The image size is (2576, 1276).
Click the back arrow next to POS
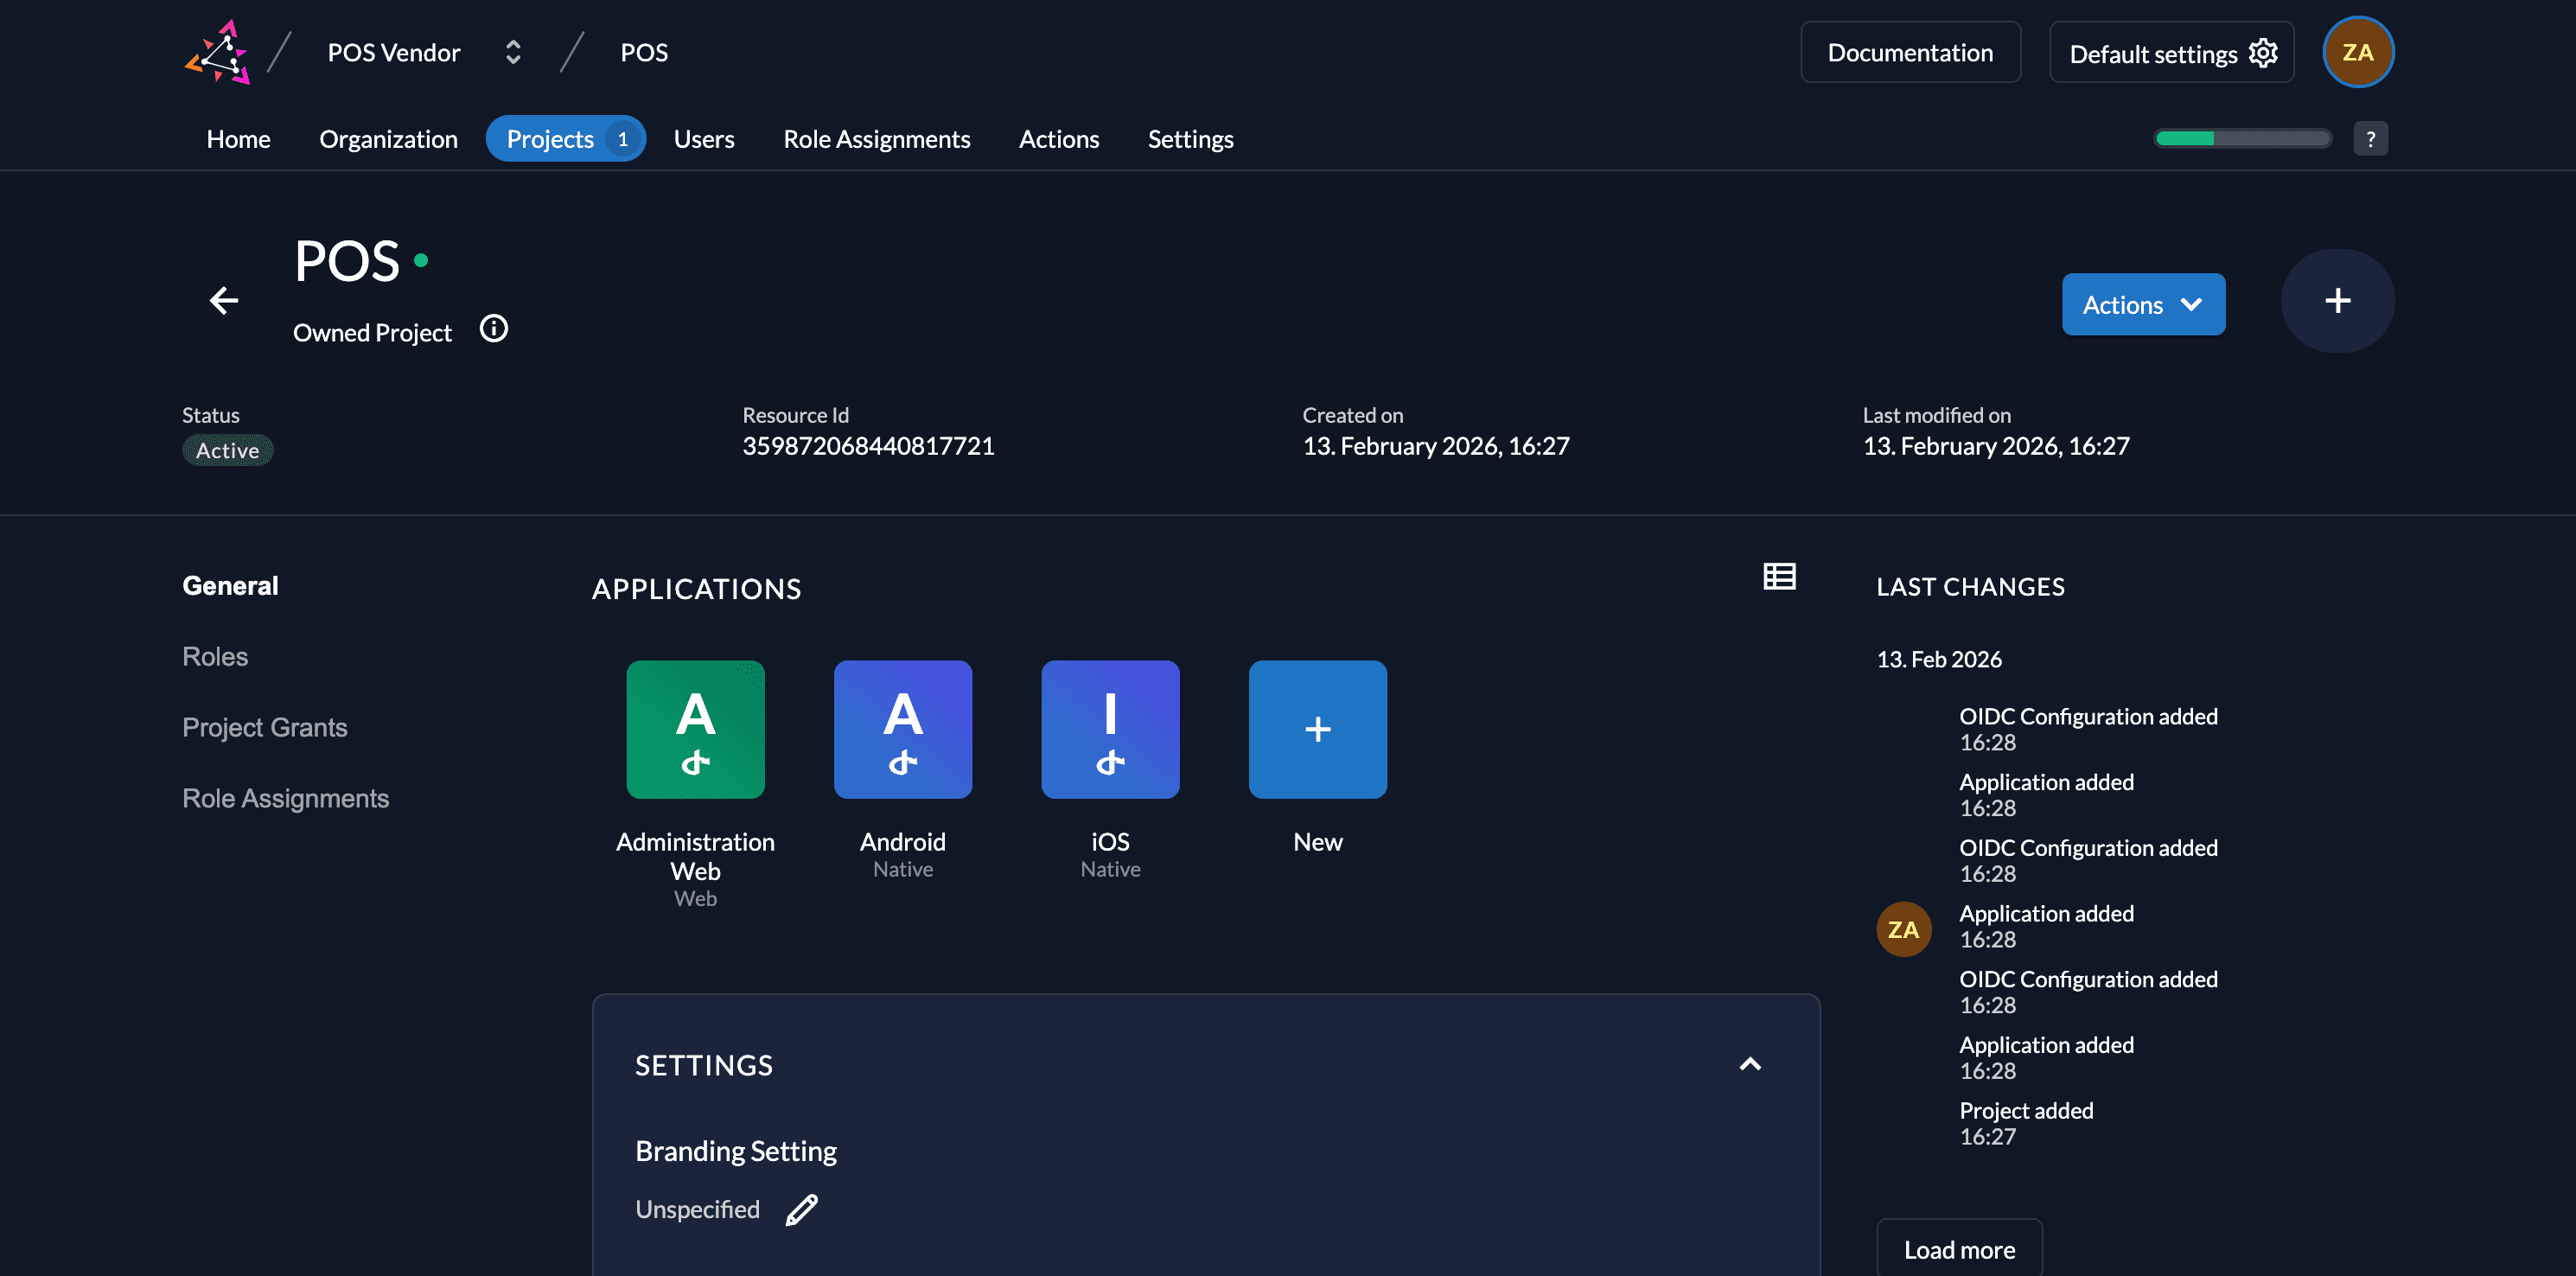(x=224, y=300)
